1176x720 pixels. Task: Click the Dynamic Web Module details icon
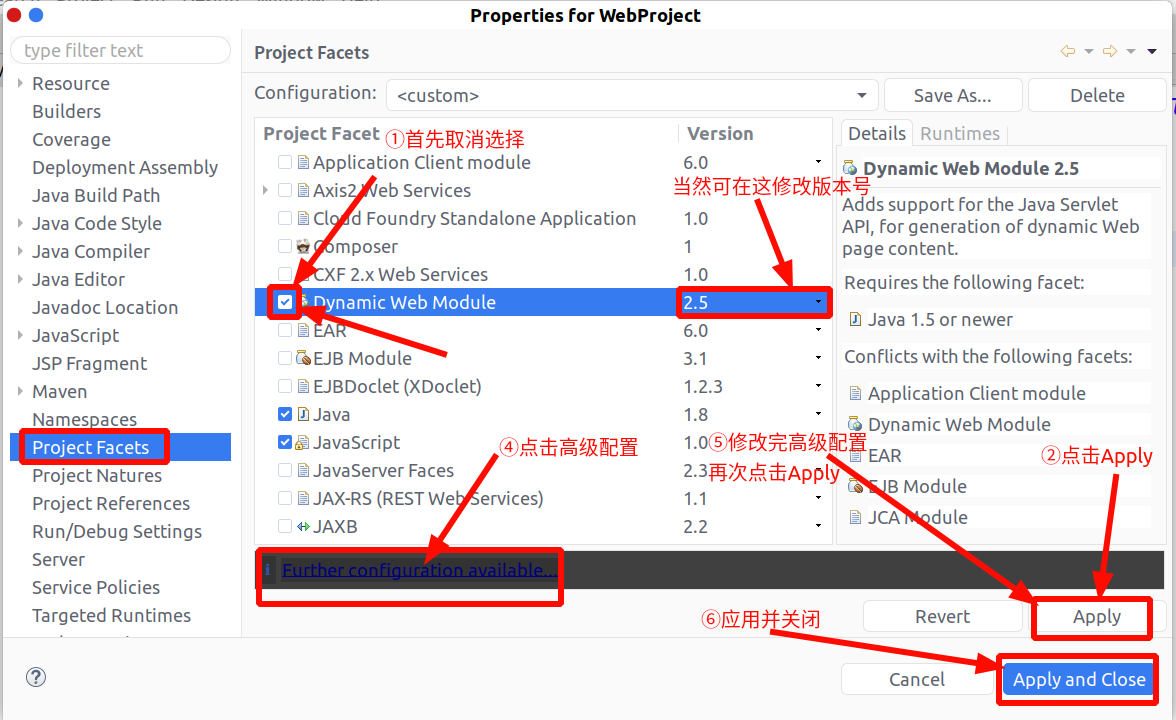point(850,168)
